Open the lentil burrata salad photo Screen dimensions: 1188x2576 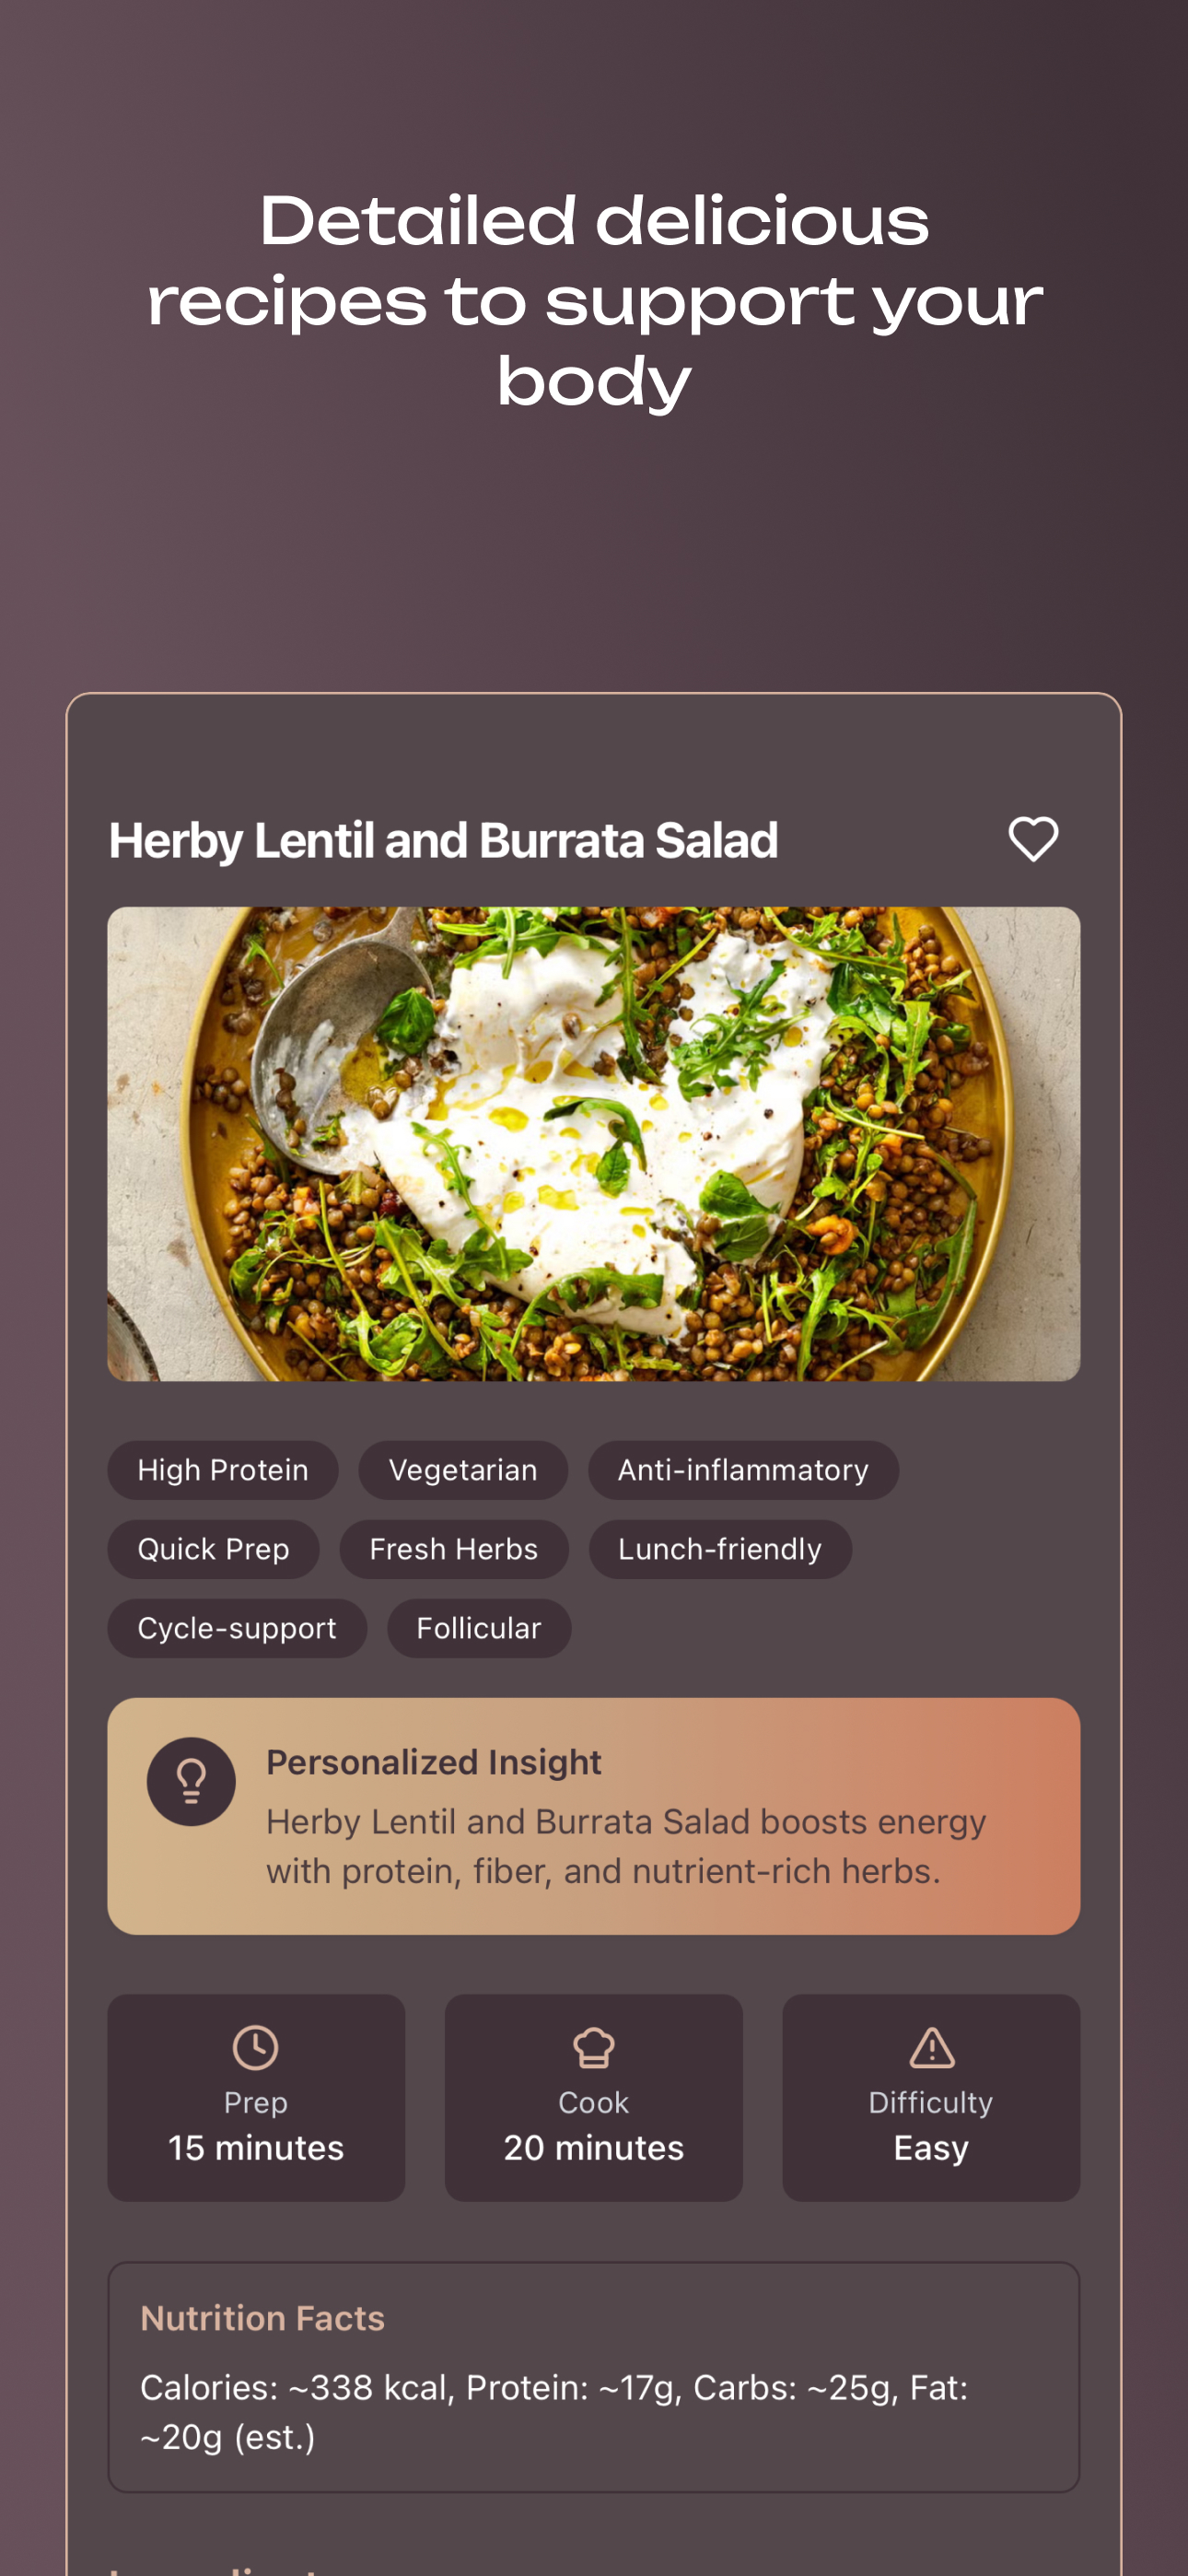pos(594,1144)
